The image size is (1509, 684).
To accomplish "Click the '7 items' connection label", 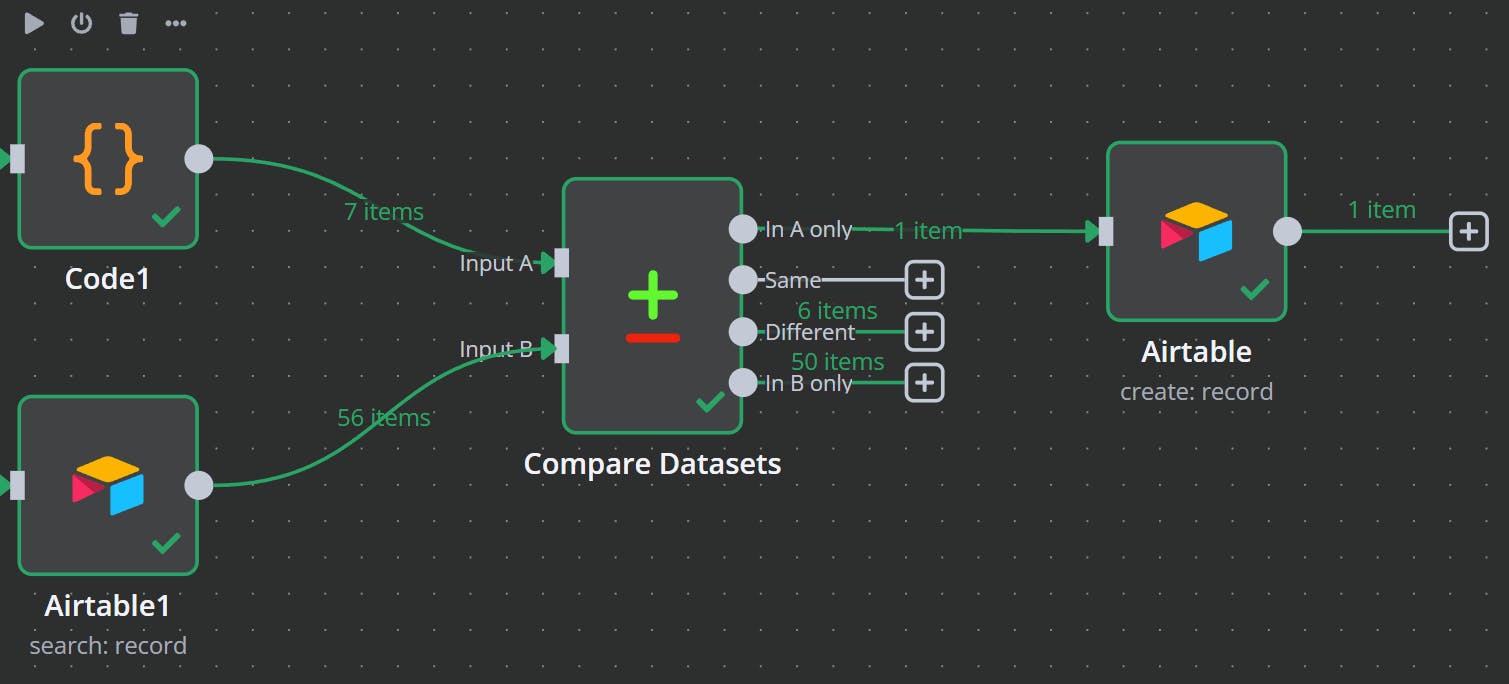I will click(x=384, y=212).
